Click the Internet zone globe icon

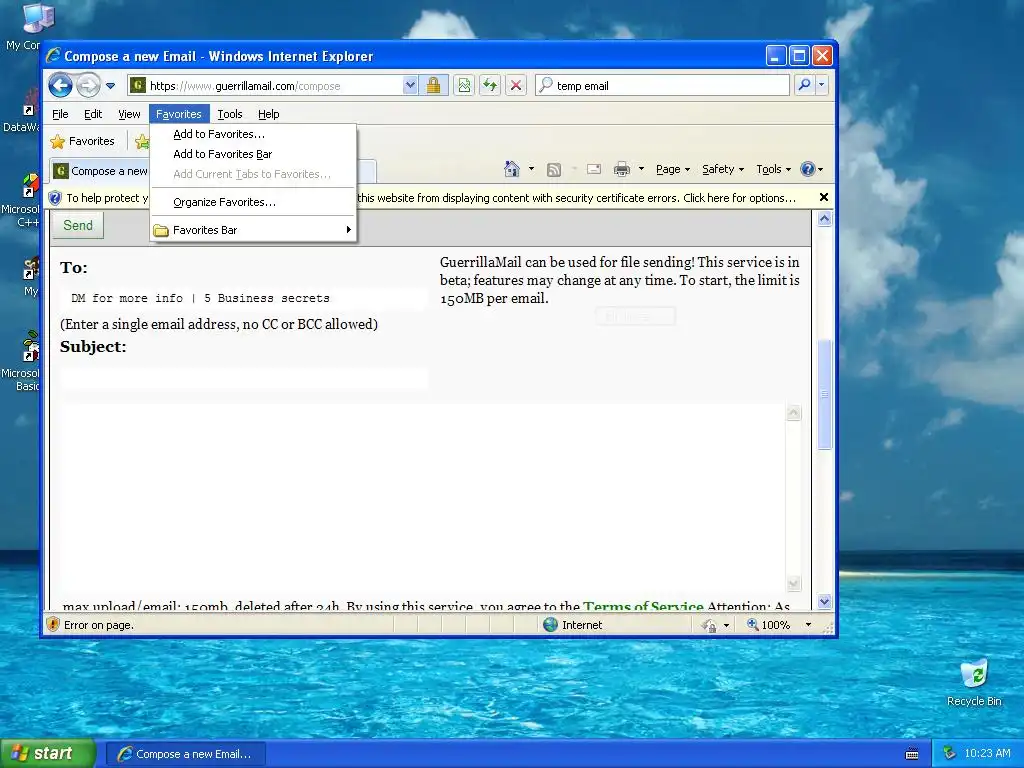(551, 625)
